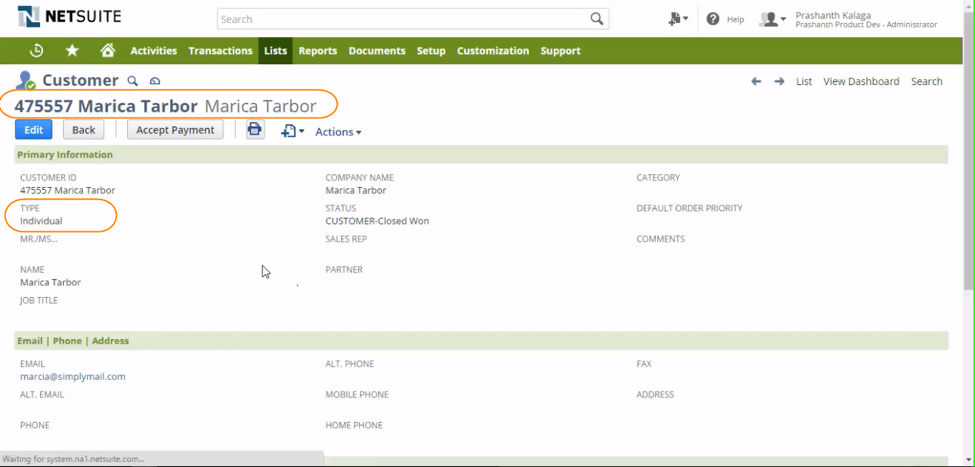Open the Lists menu

click(275, 51)
